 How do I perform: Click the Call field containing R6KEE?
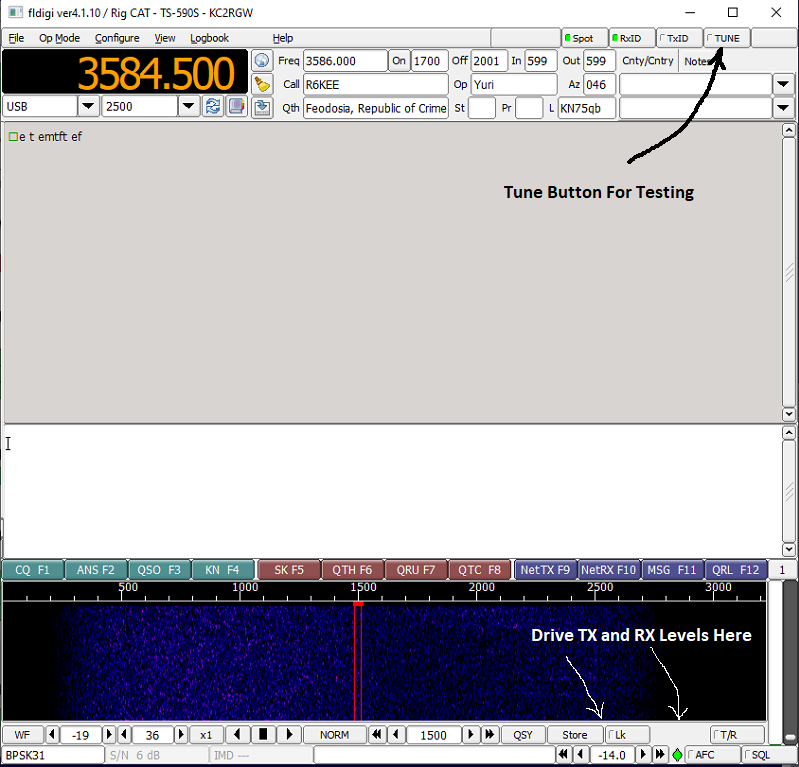[x=376, y=85]
